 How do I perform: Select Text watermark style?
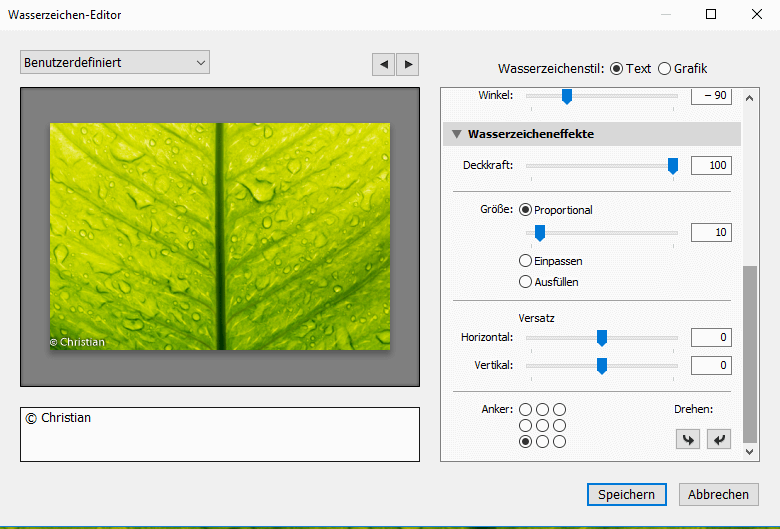coord(616,69)
